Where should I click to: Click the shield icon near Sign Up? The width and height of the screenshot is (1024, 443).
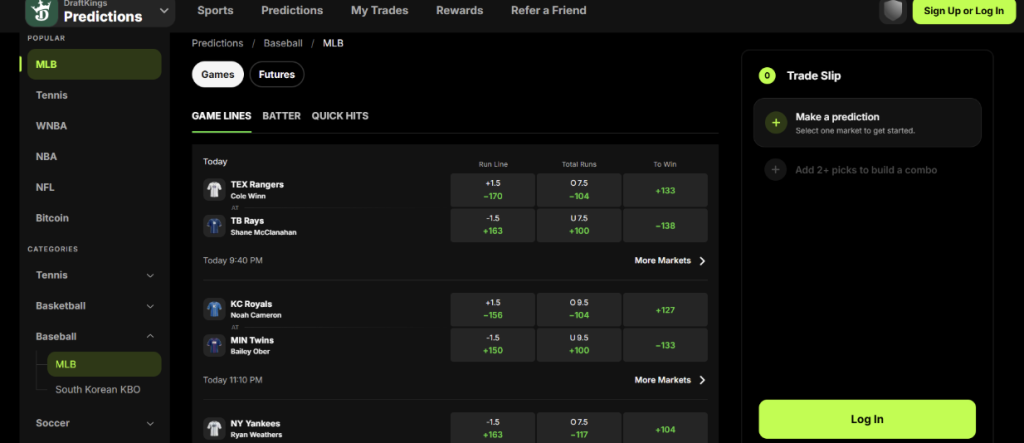coord(892,11)
